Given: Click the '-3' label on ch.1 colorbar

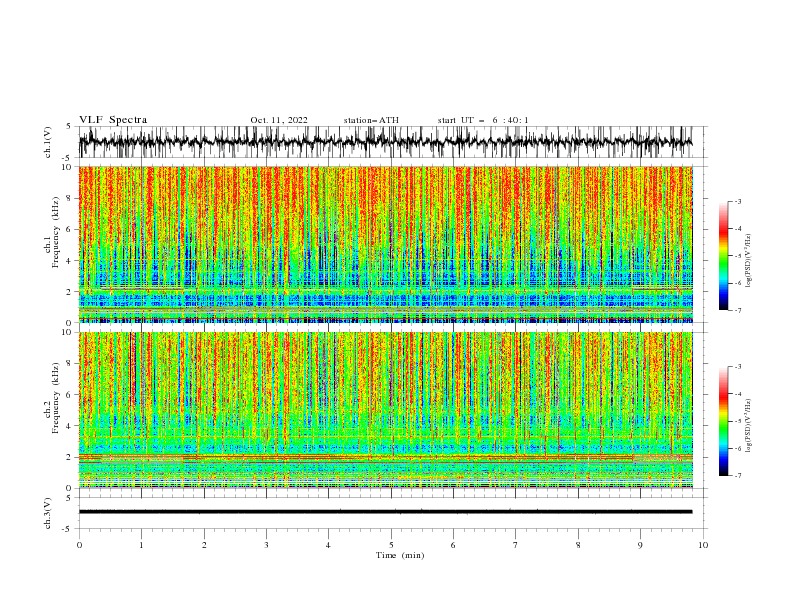Looking at the screenshot, I should pos(738,201).
